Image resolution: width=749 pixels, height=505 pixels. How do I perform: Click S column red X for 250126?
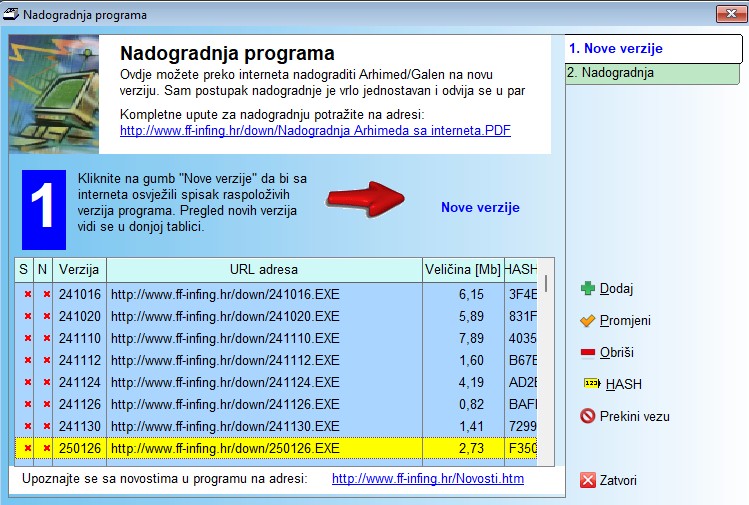point(28,448)
